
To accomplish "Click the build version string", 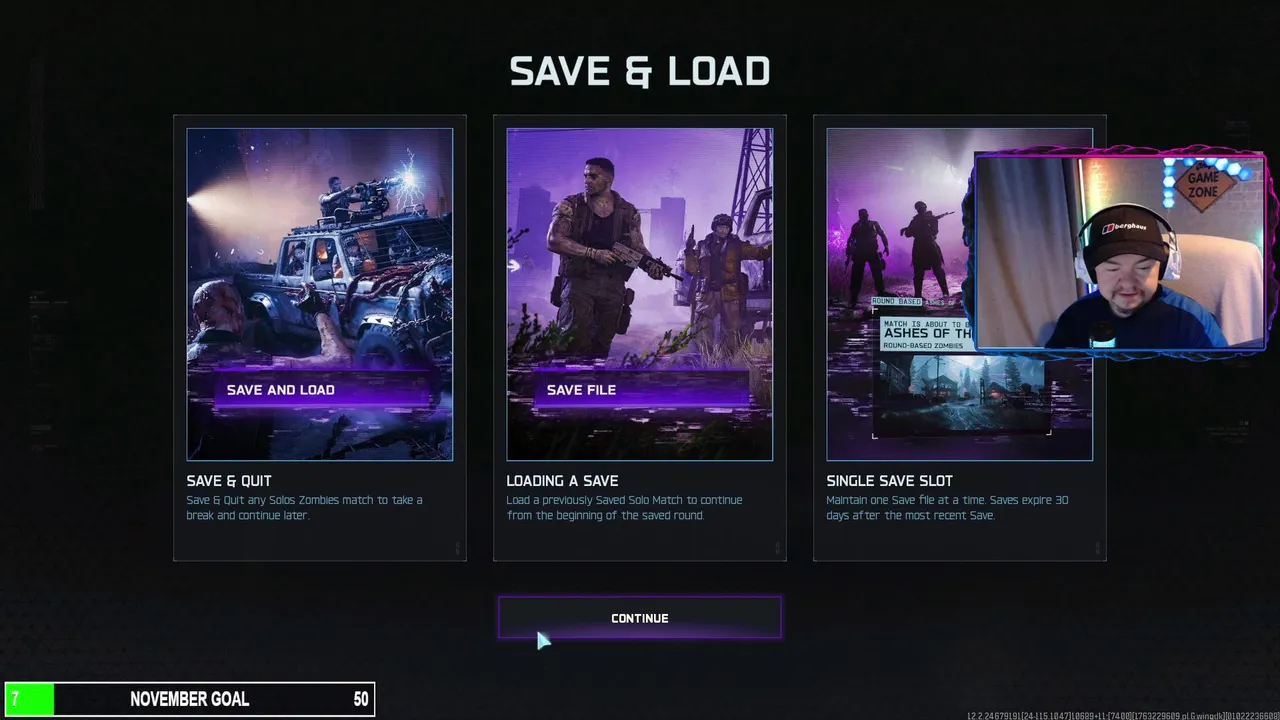I will pos(1122,715).
